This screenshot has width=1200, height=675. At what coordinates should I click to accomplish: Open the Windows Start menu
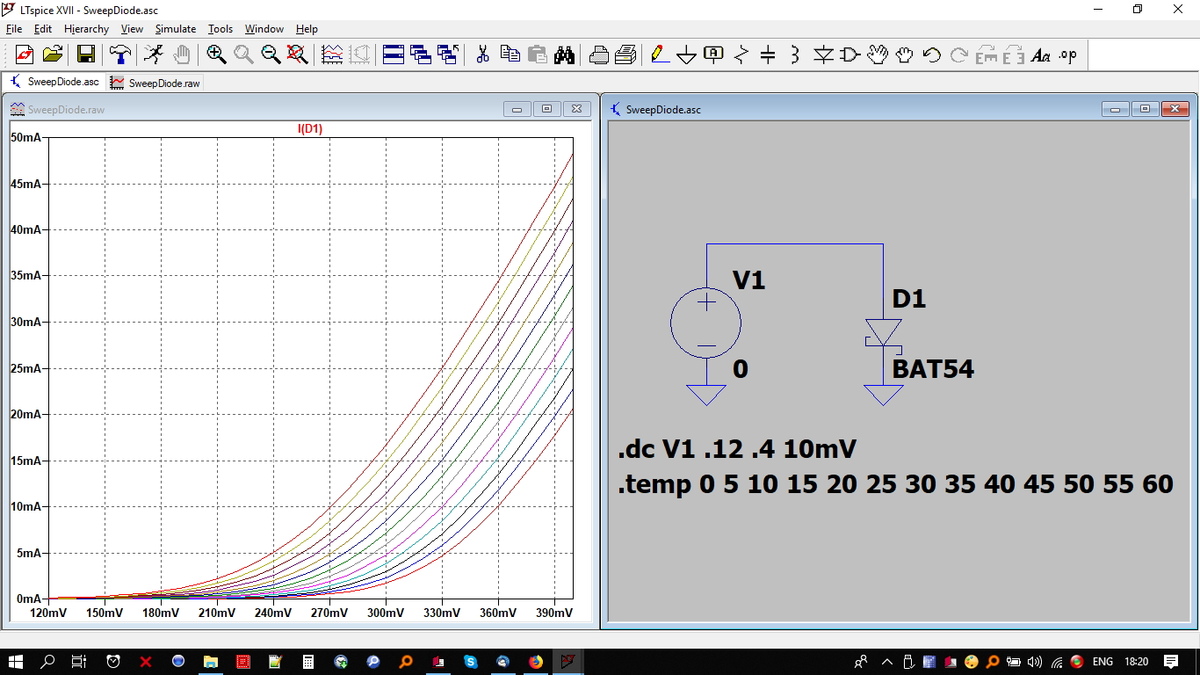click(16, 661)
